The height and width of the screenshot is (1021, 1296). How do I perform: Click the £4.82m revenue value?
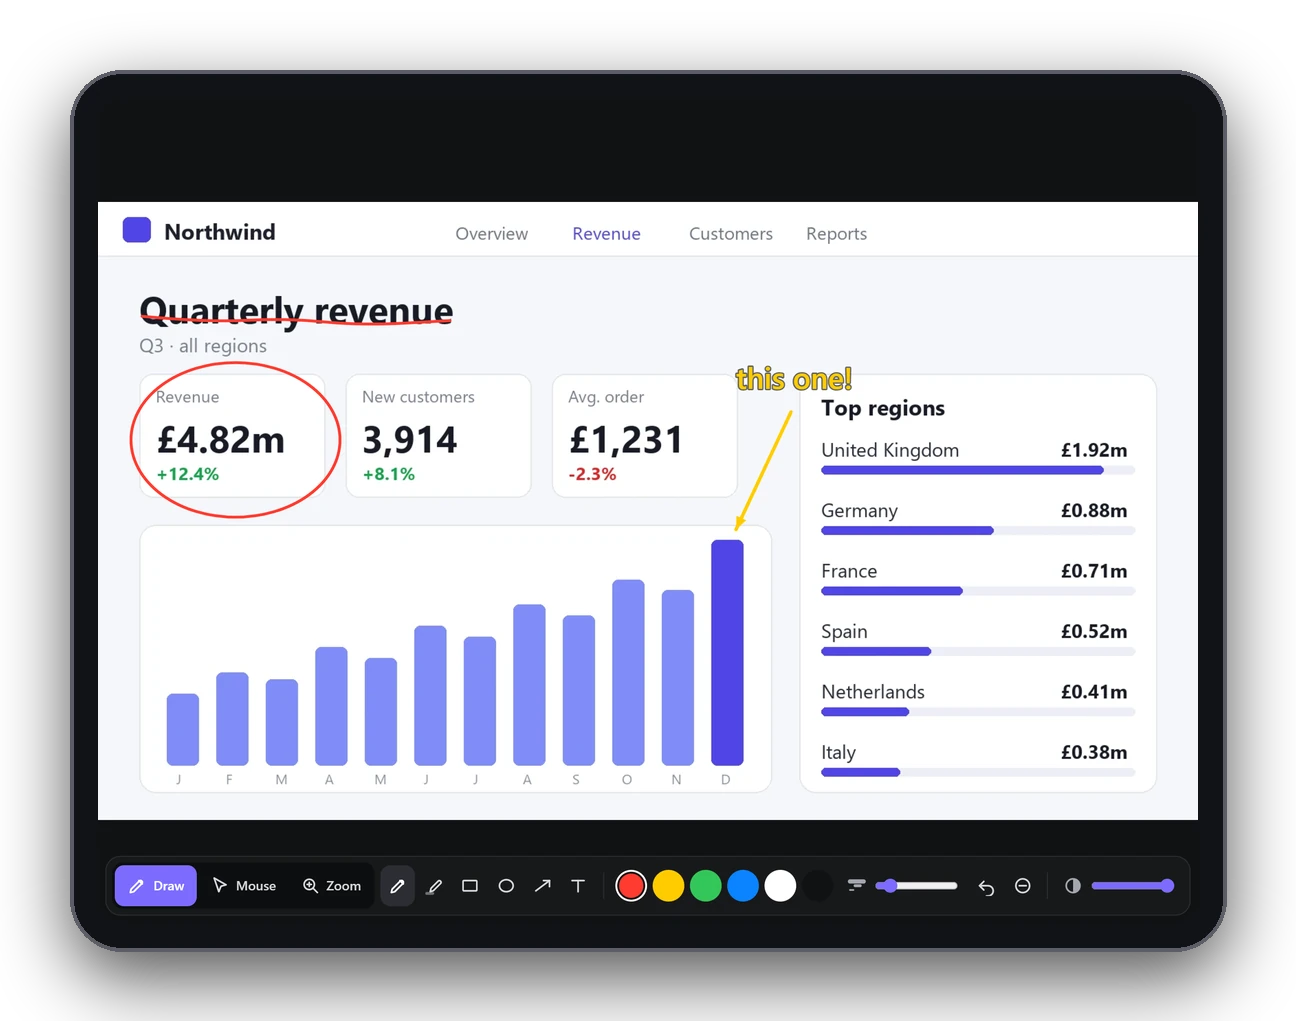point(221,440)
